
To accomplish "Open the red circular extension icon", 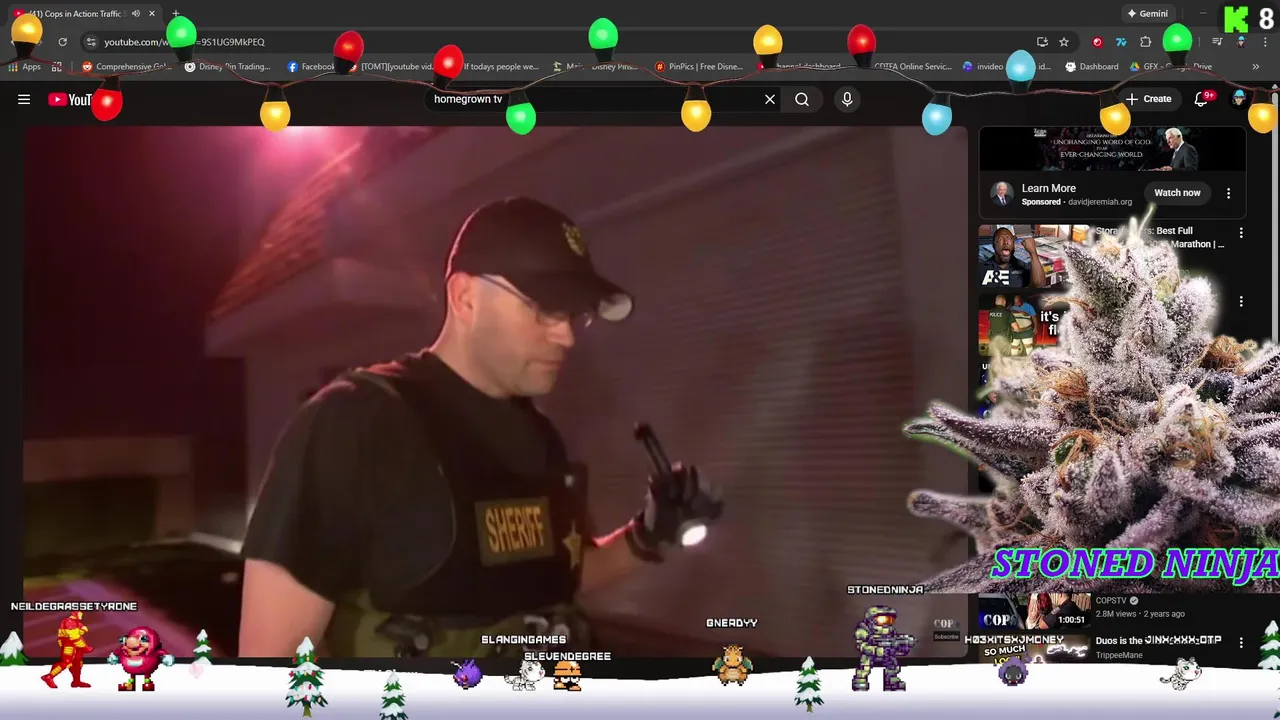I will (1097, 42).
